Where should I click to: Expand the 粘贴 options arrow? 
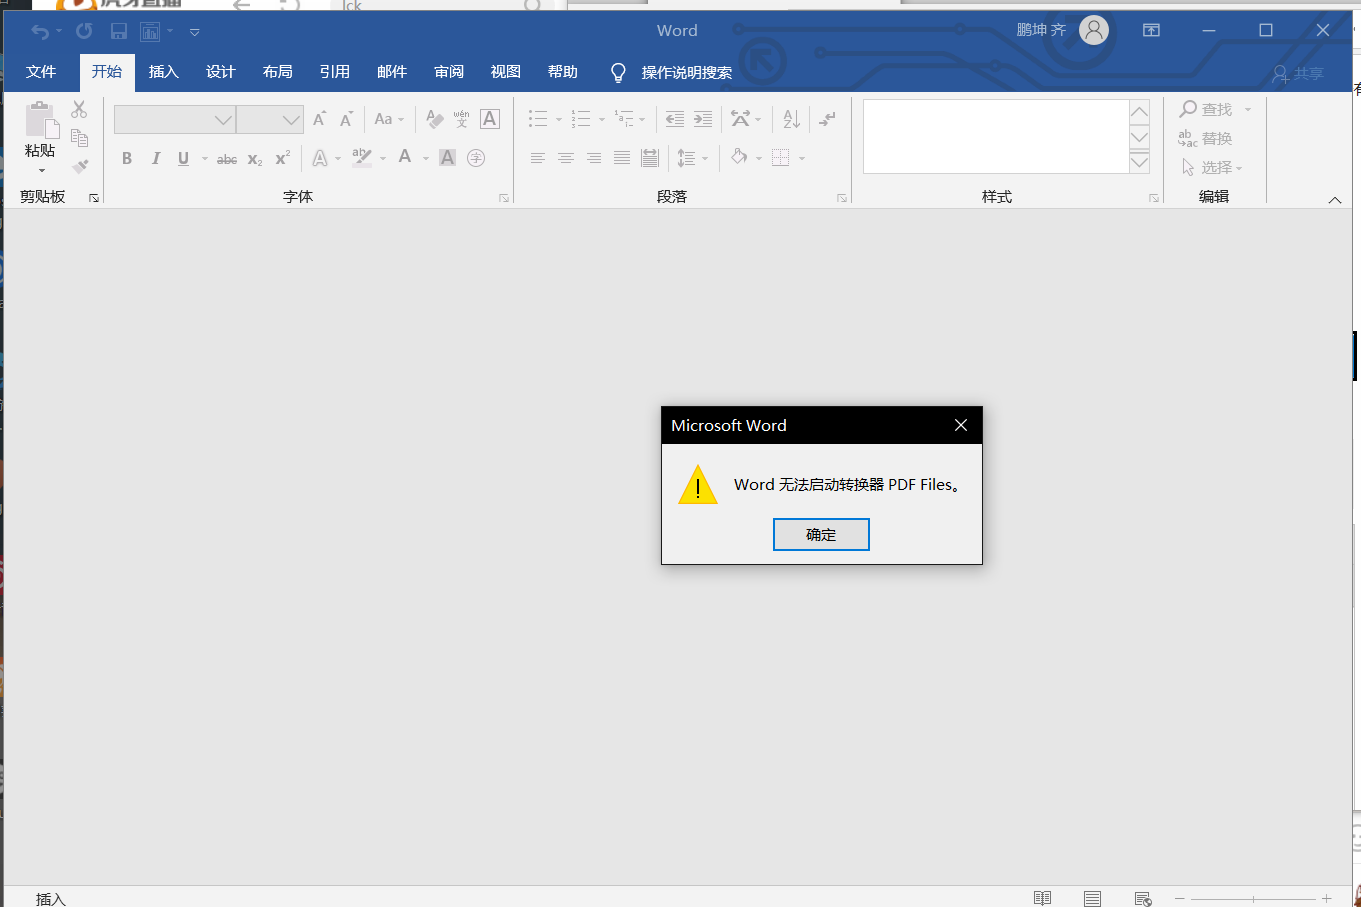[x=41, y=169]
